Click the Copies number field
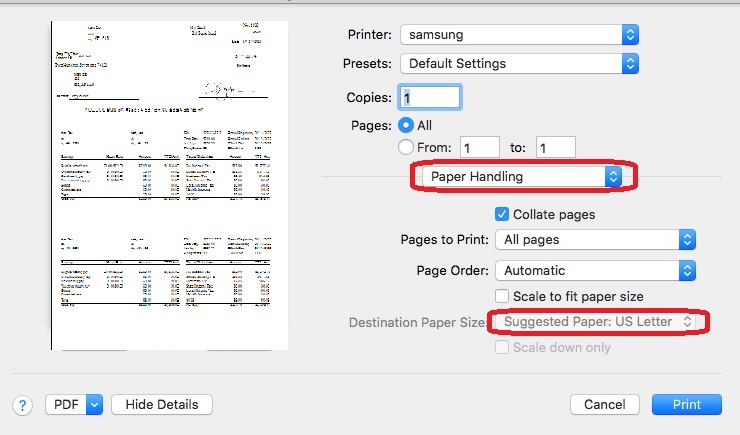 (x=430, y=97)
